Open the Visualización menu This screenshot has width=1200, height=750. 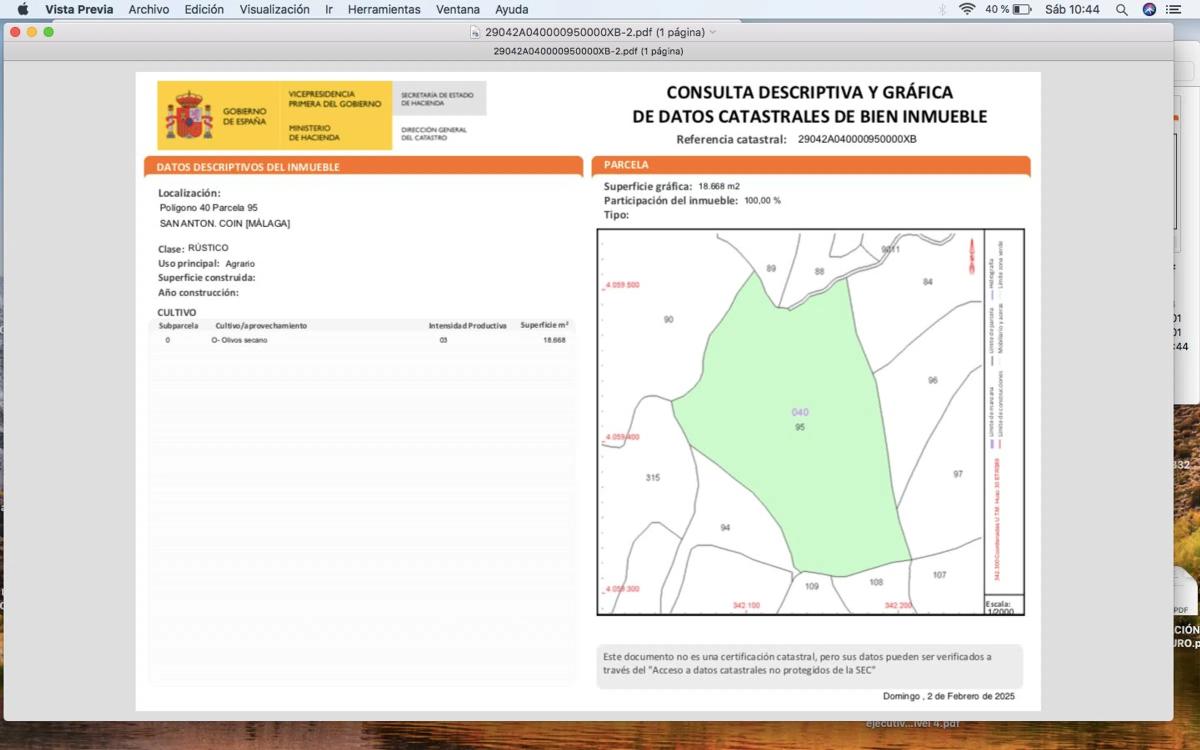click(274, 9)
